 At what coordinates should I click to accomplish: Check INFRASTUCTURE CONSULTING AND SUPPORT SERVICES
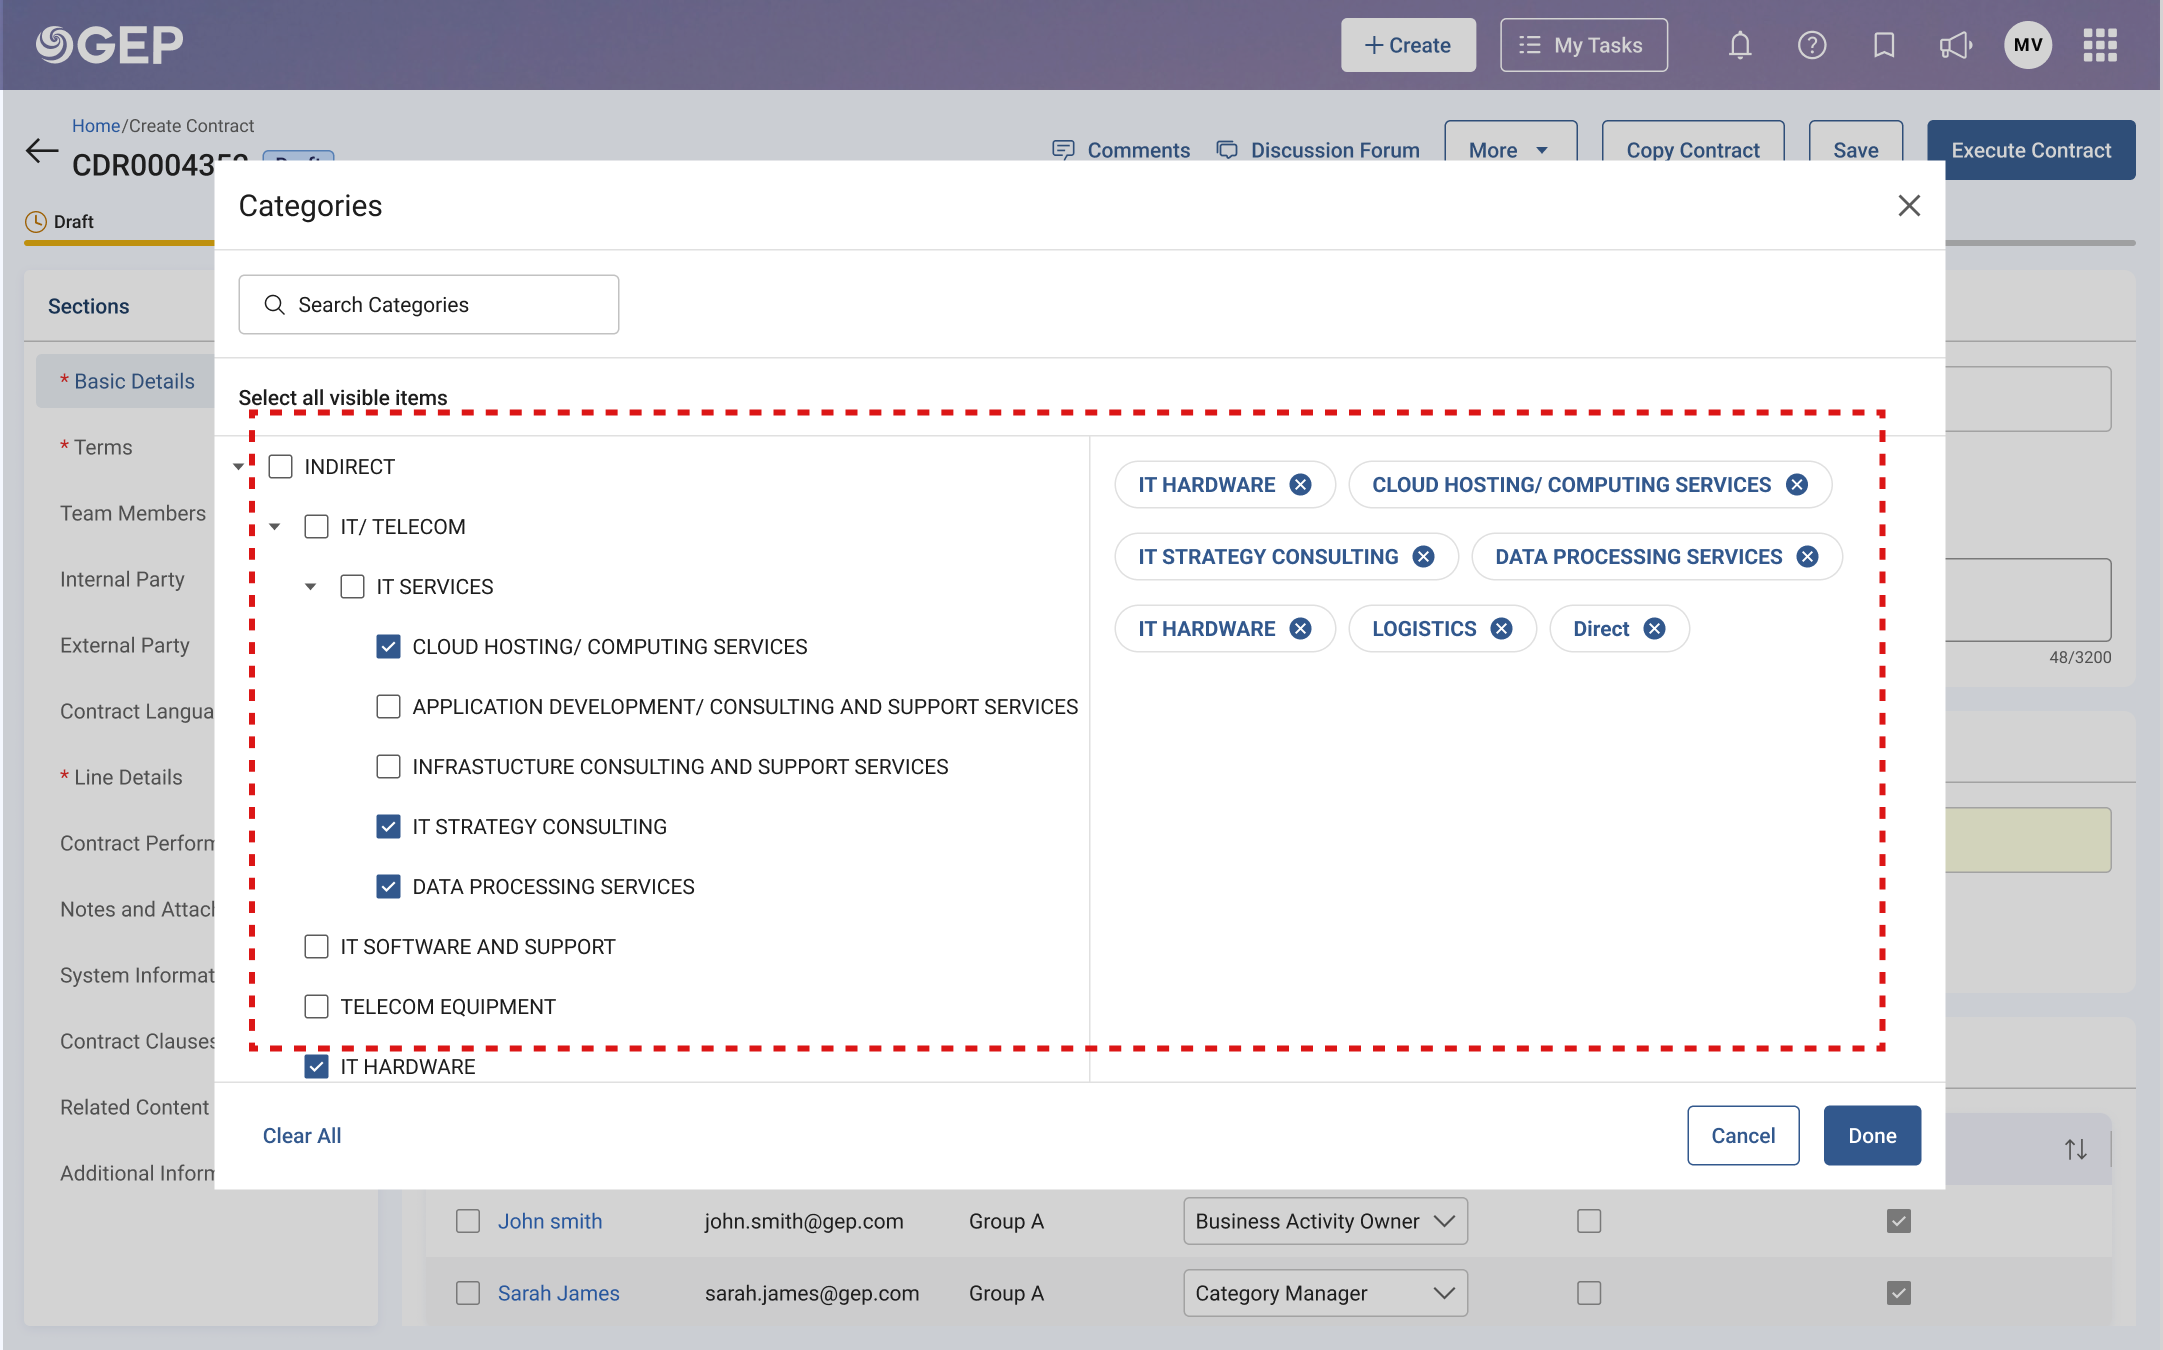click(x=389, y=767)
